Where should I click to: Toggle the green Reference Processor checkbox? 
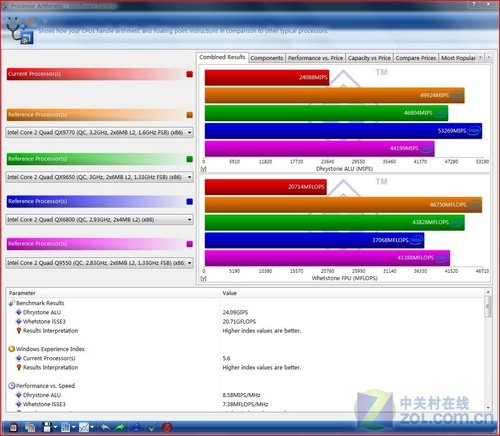click(190, 159)
